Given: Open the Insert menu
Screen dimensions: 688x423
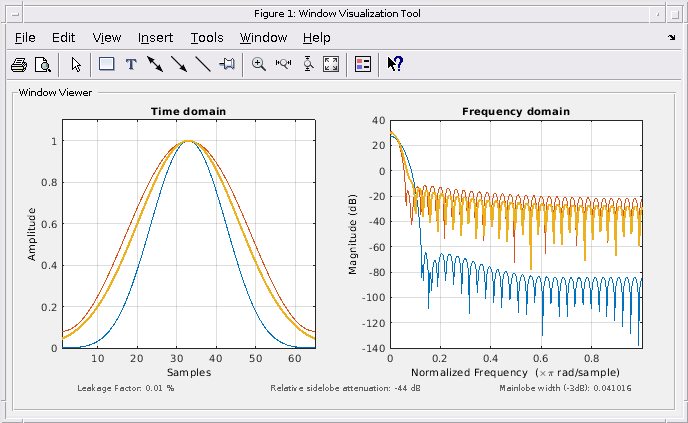Looking at the screenshot, I should click(x=155, y=38).
